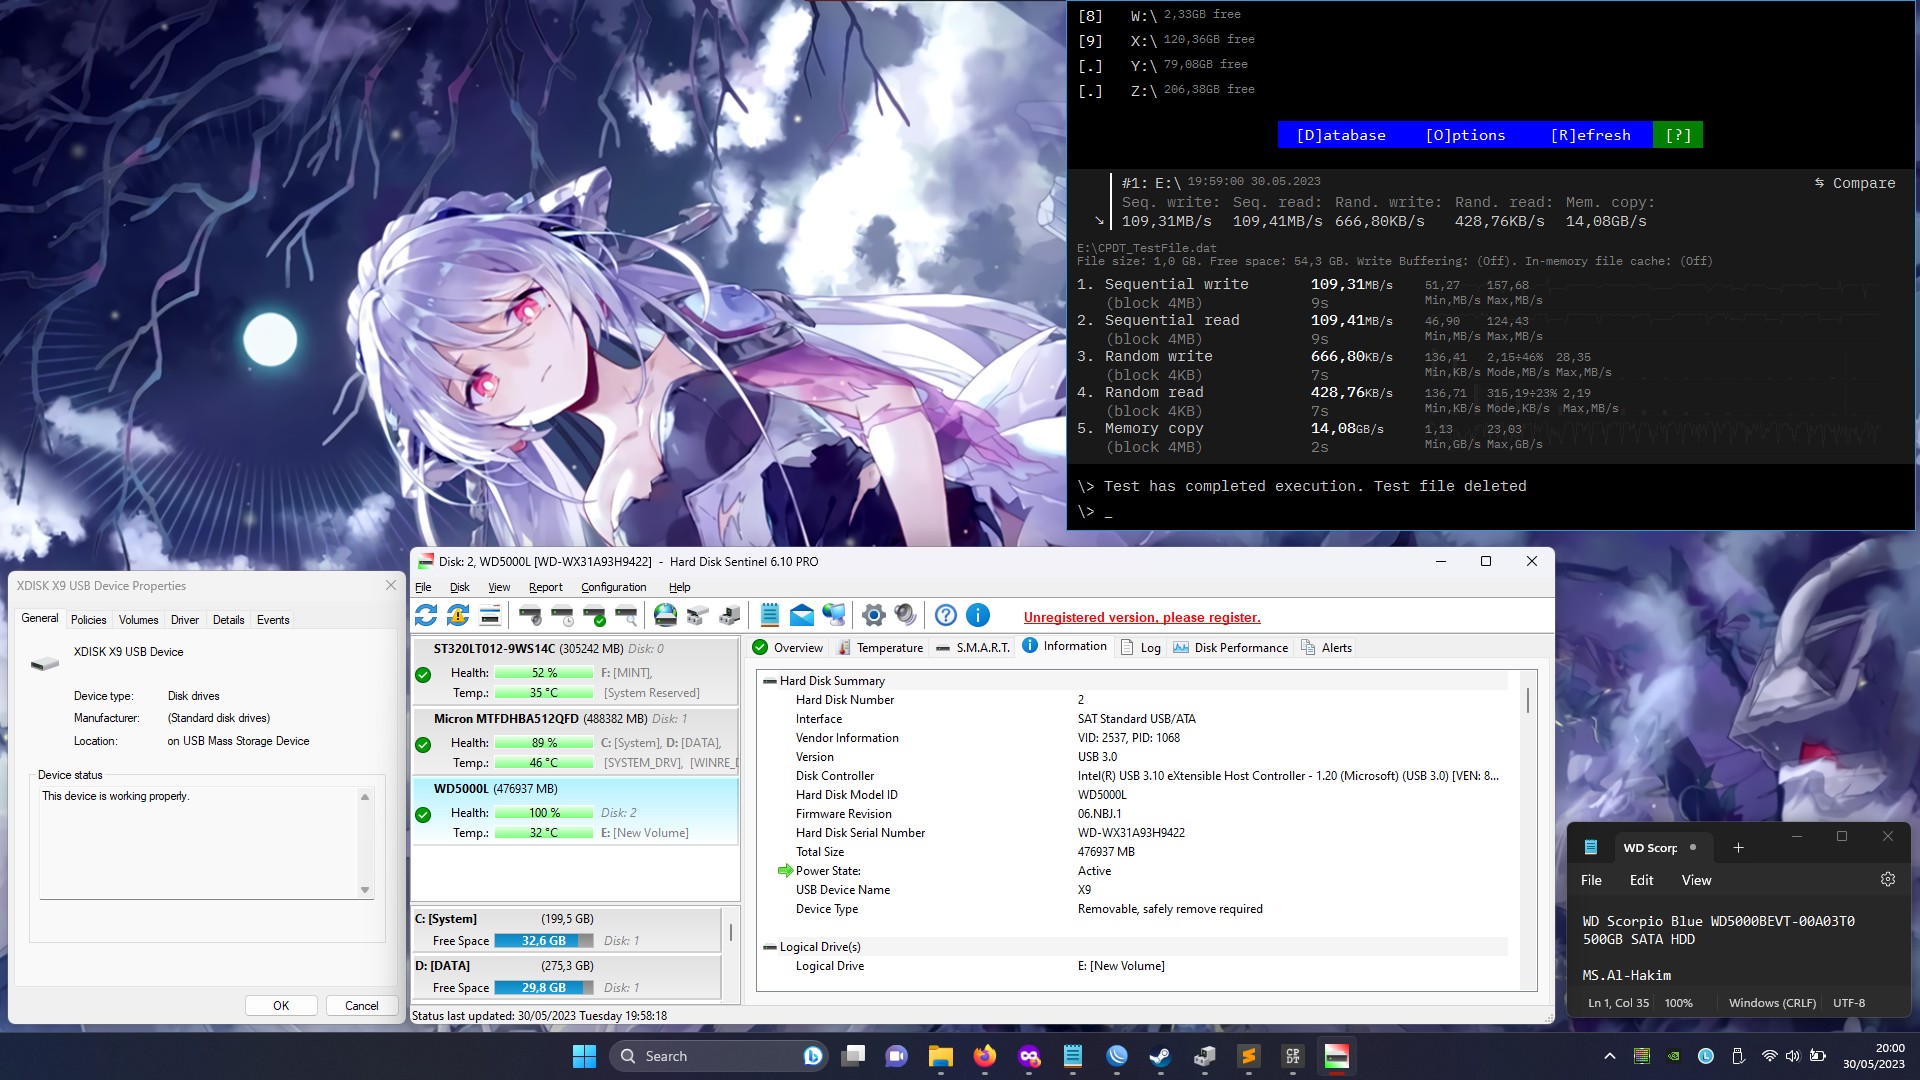This screenshot has width=1920, height=1080.
Task: Open the Edit menu in Notepad
Action: 1641,880
